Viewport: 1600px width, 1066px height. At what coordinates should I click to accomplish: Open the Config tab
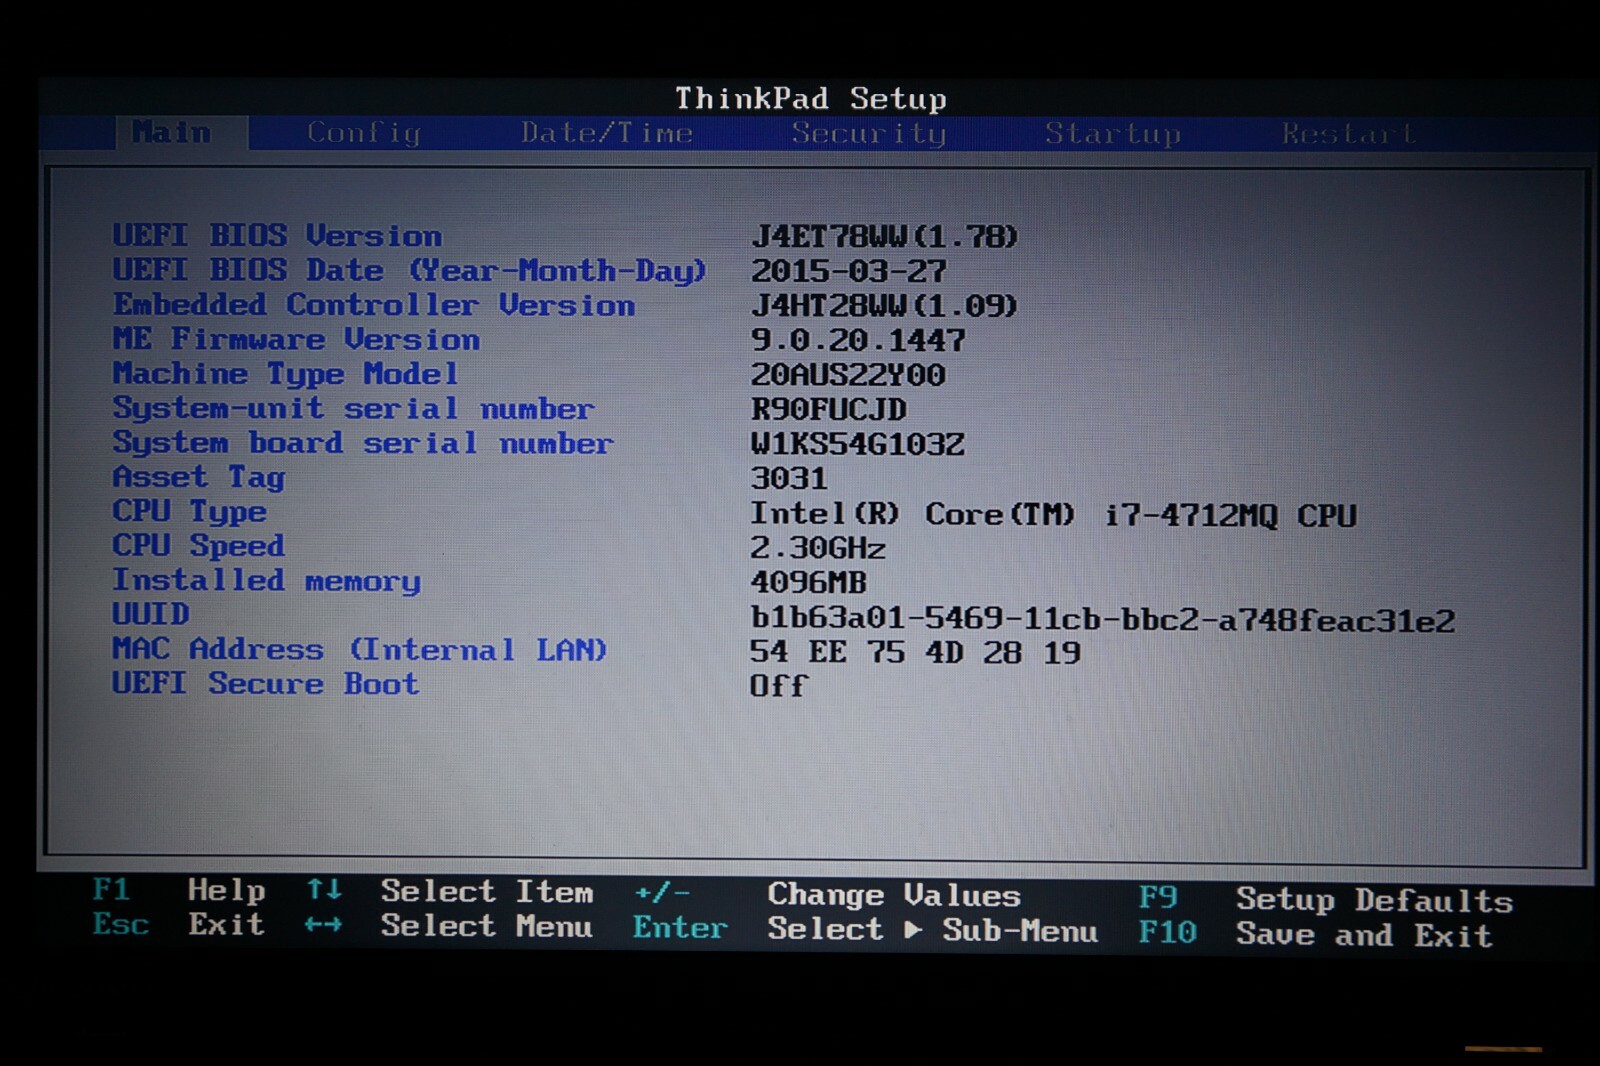[363, 133]
